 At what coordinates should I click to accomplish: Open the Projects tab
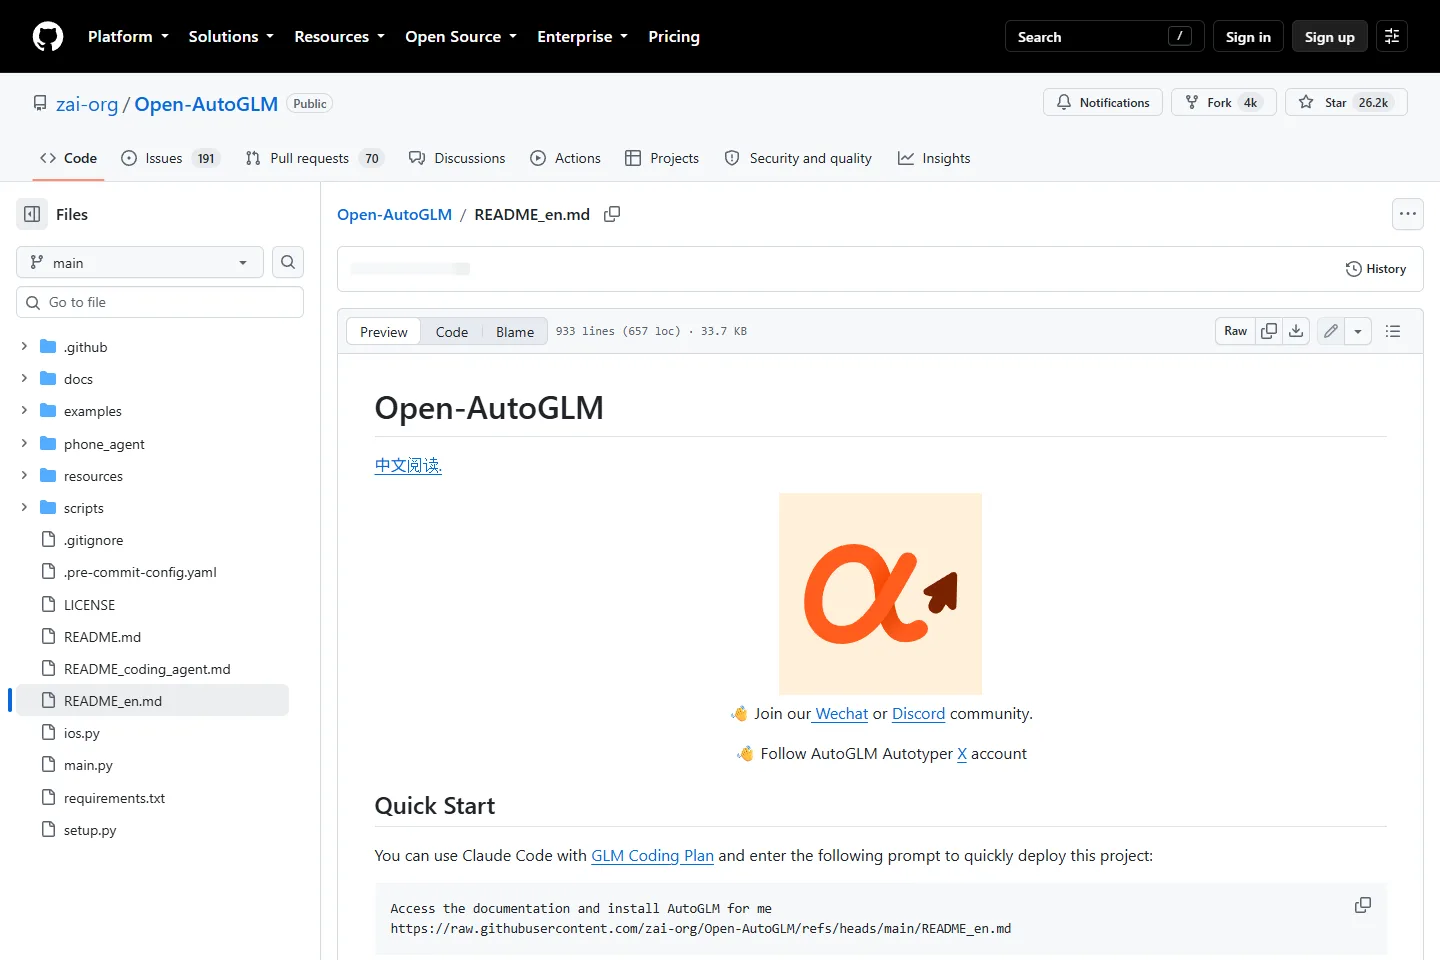tap(662, 158)
